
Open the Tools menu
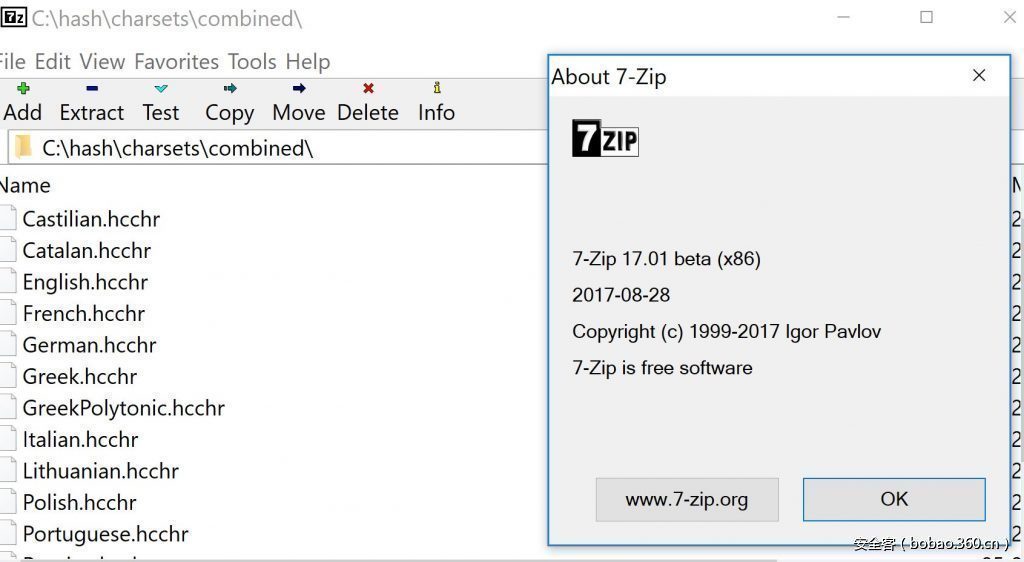click(x=251, y=62)
